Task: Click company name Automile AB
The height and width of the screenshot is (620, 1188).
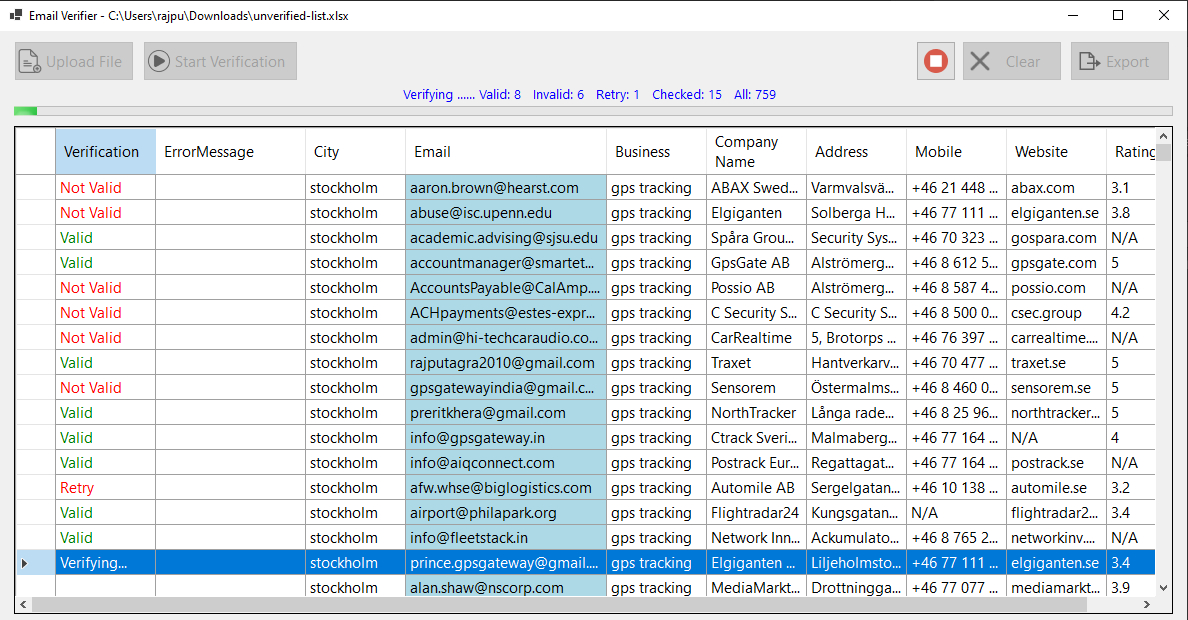Action: pos(756,488)
